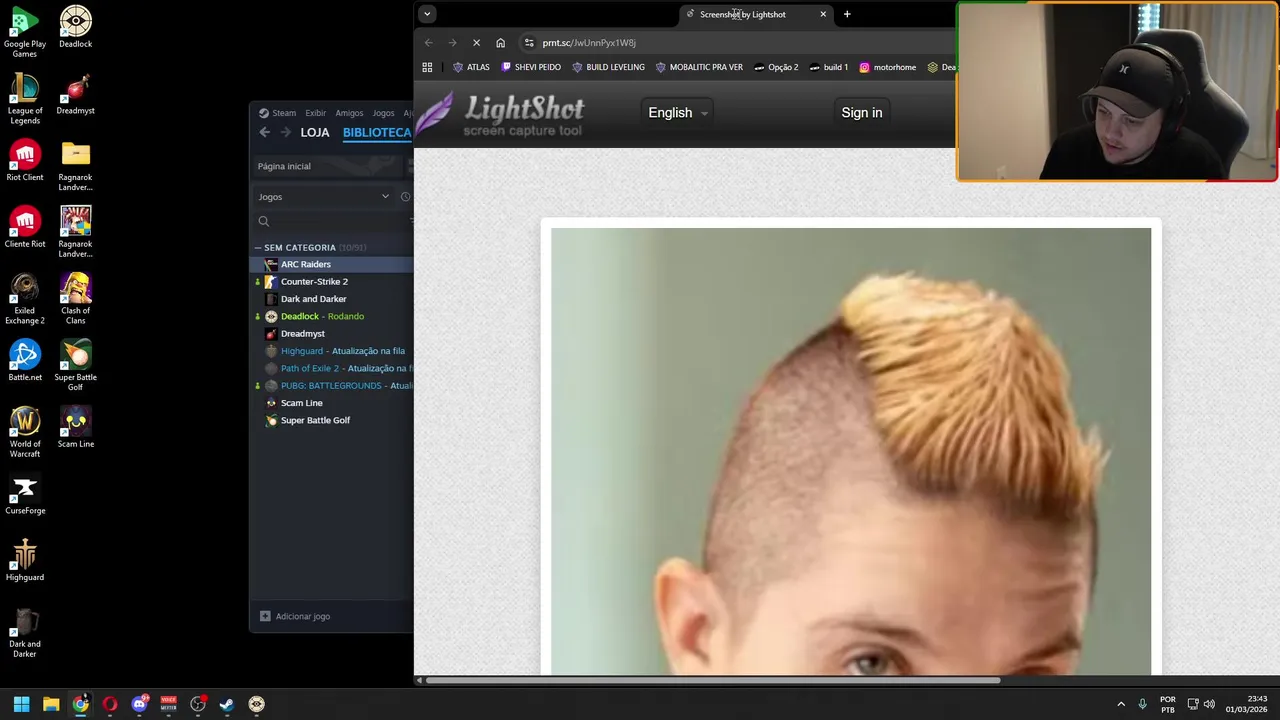Click the Sign in button
The height and width of the screenshot is (720, 1280).
[862, 112]
